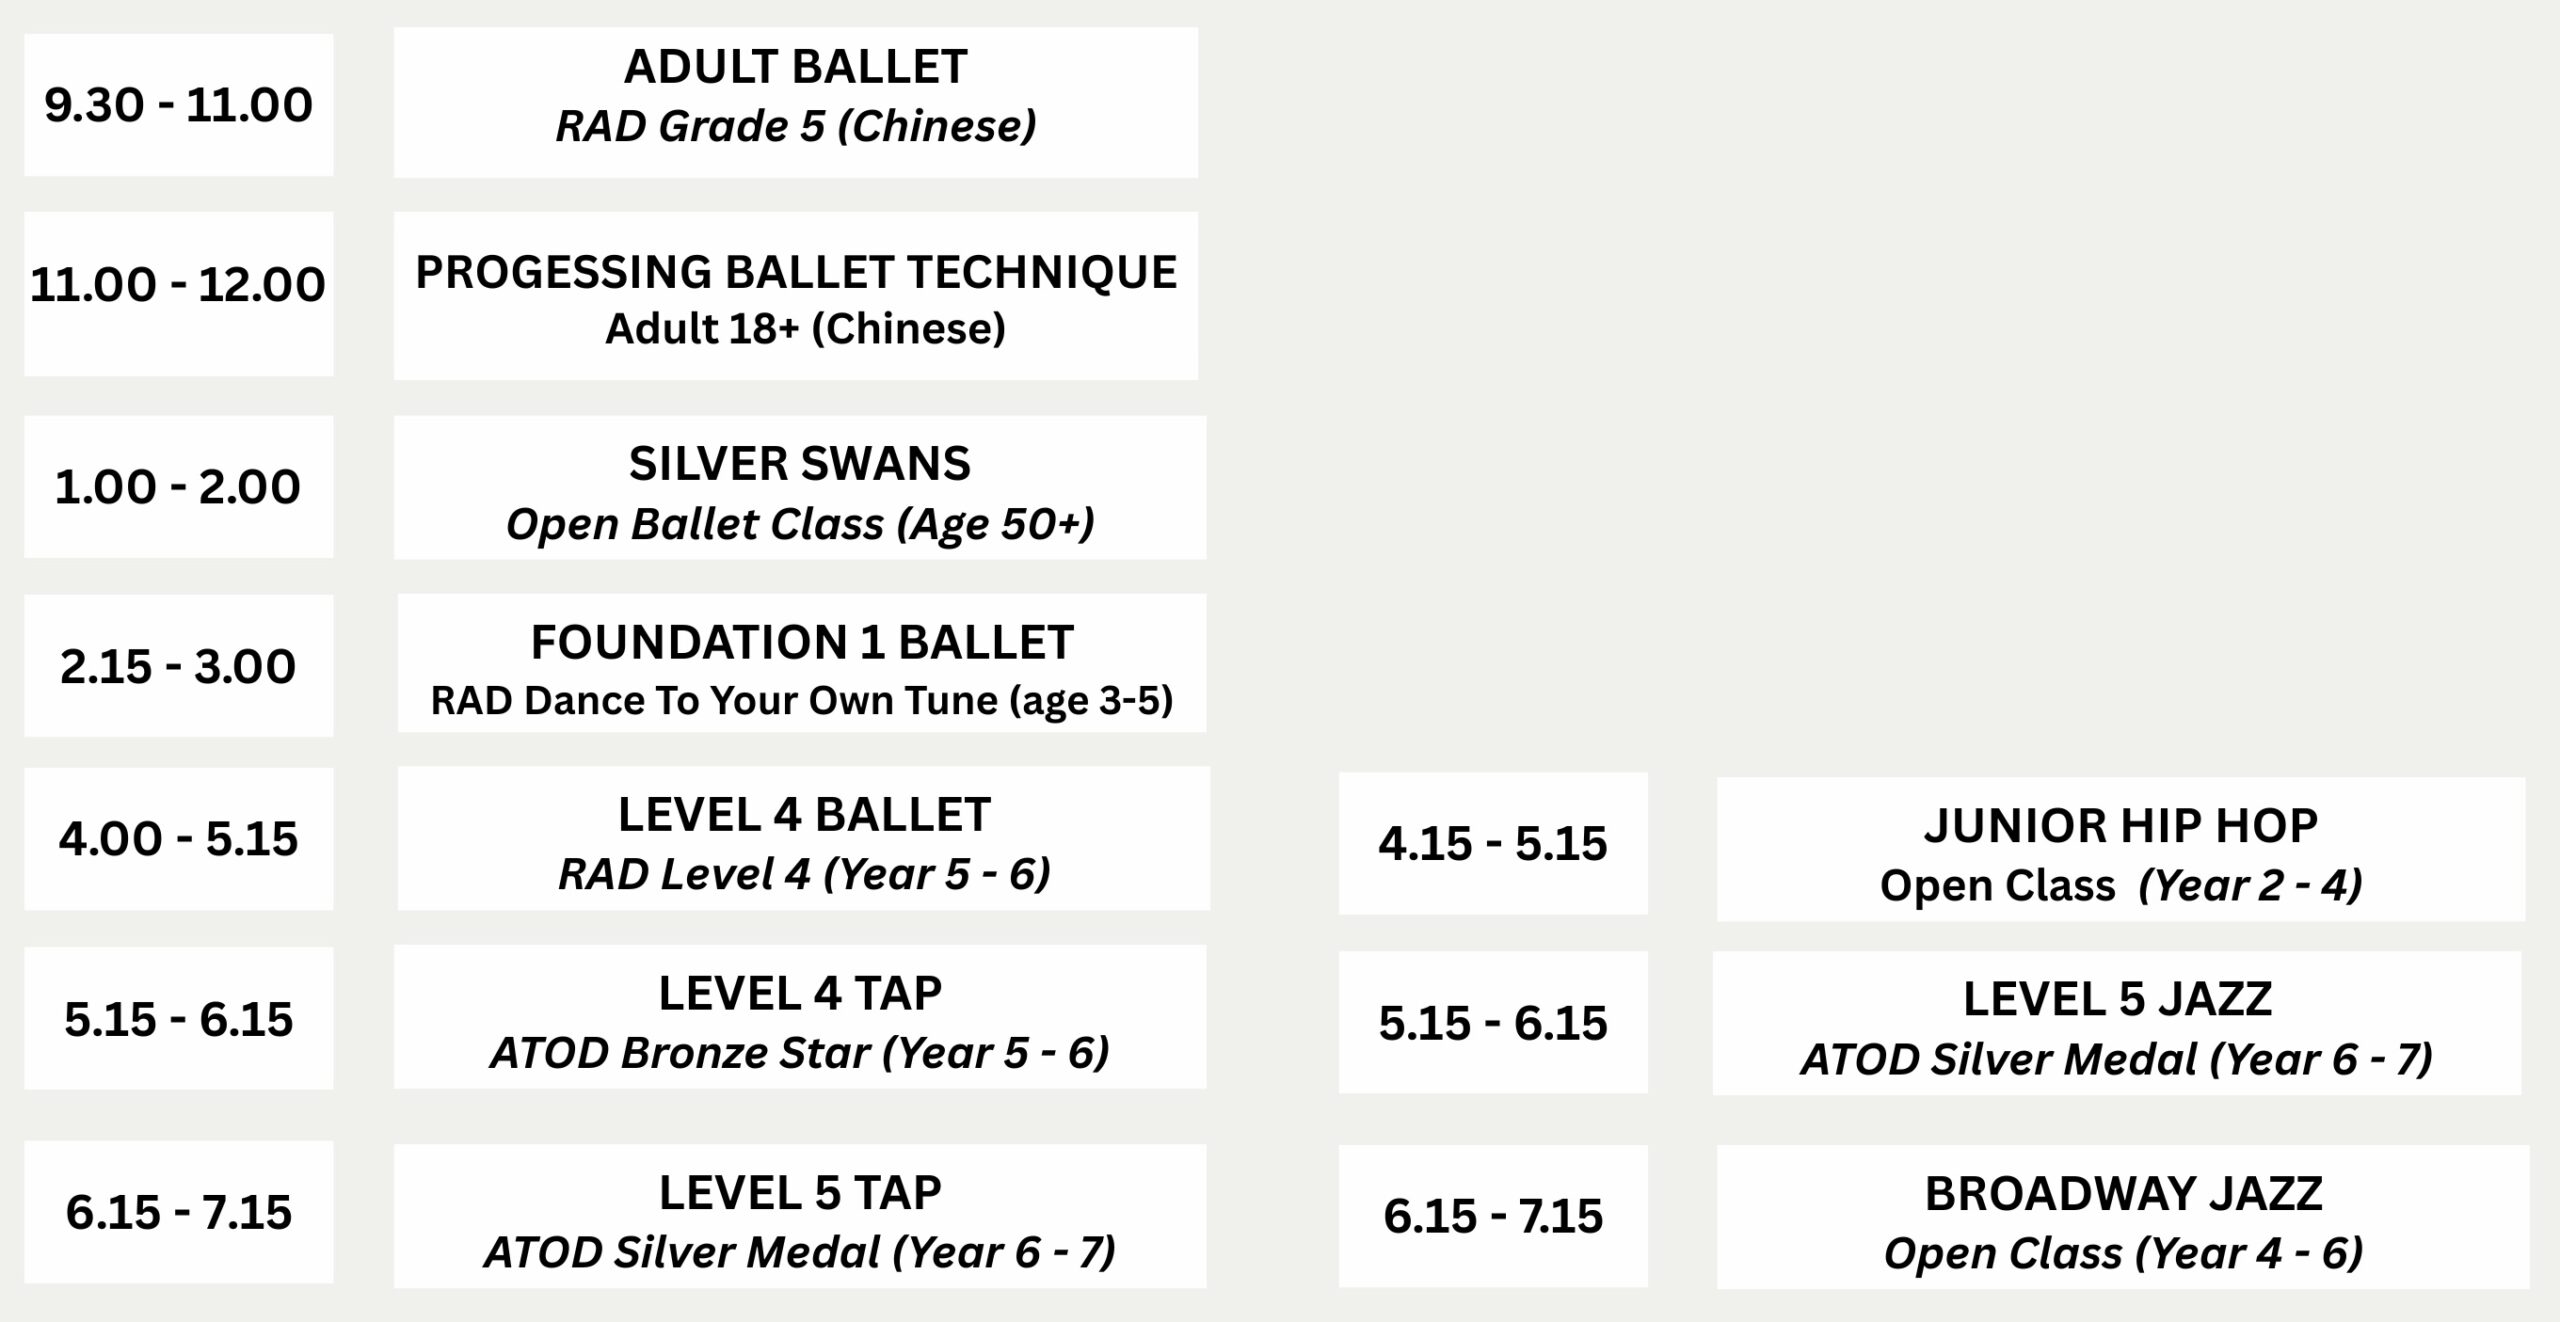Choose the Level 5 Jazz class

pyautogui.click(x=2117, y=1023)
